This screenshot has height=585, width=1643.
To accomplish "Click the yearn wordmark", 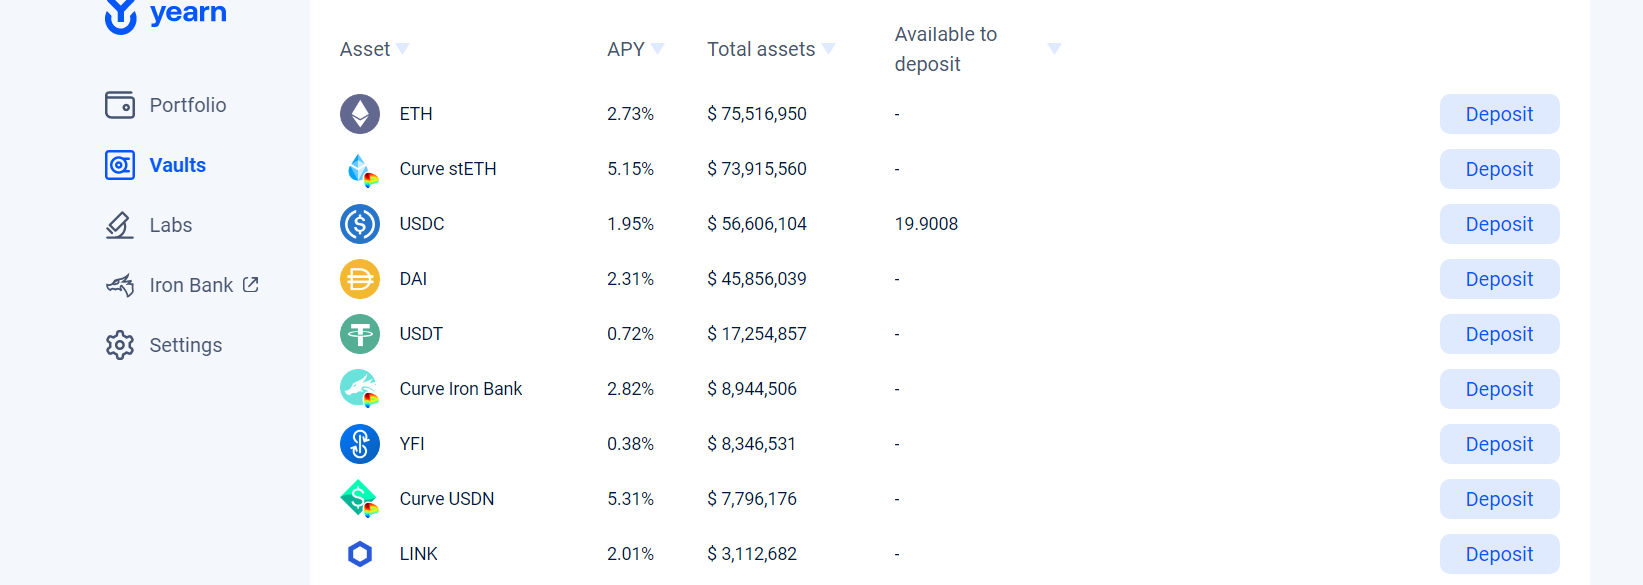I will point(188,12).
